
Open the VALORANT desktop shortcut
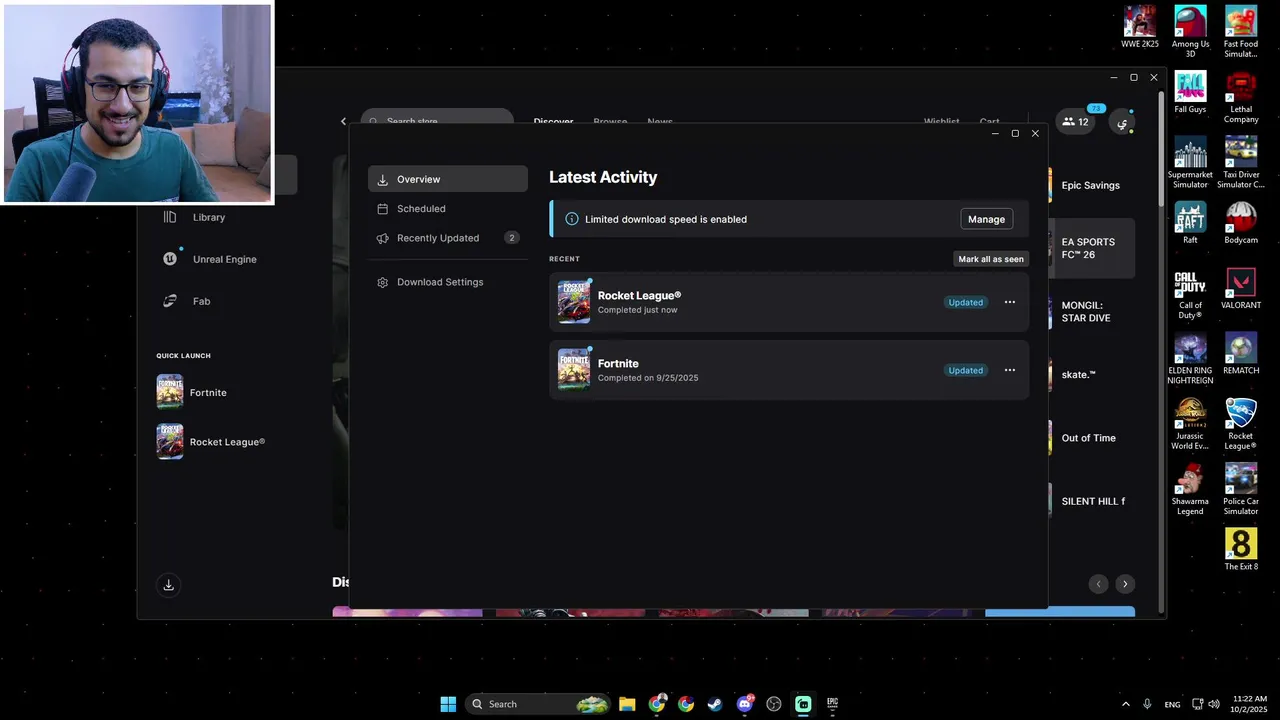(x=1241, y=288)
